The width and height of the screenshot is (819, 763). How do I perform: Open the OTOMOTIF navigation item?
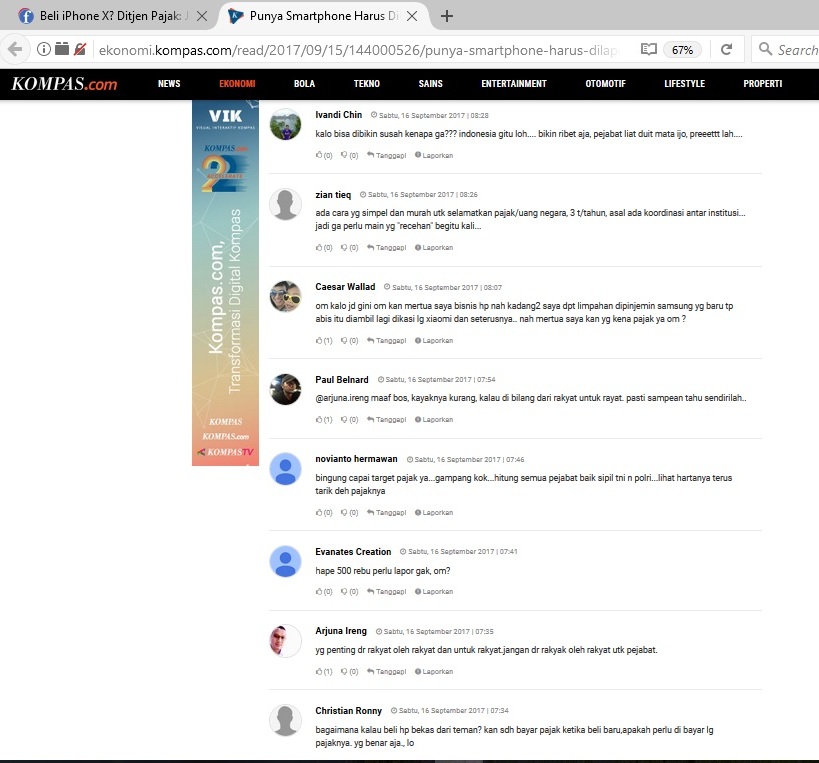click(606, 84)
